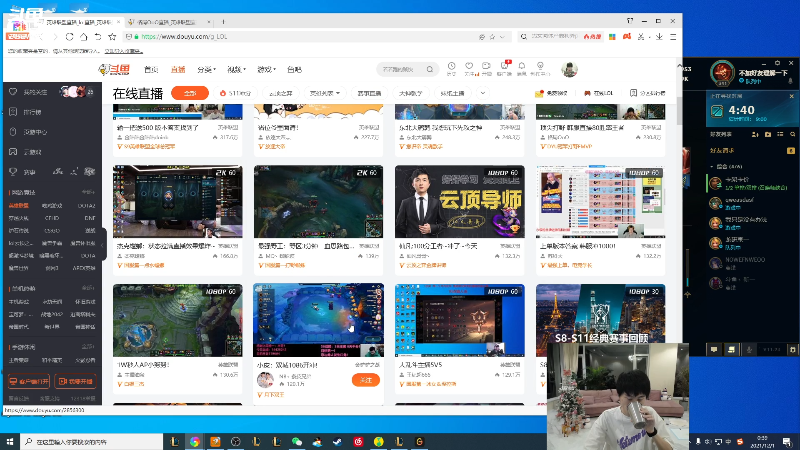Collapse the friend group in LoL client
Image resolution: width=800 pixels, height=450 pixels.
point(712,166)
